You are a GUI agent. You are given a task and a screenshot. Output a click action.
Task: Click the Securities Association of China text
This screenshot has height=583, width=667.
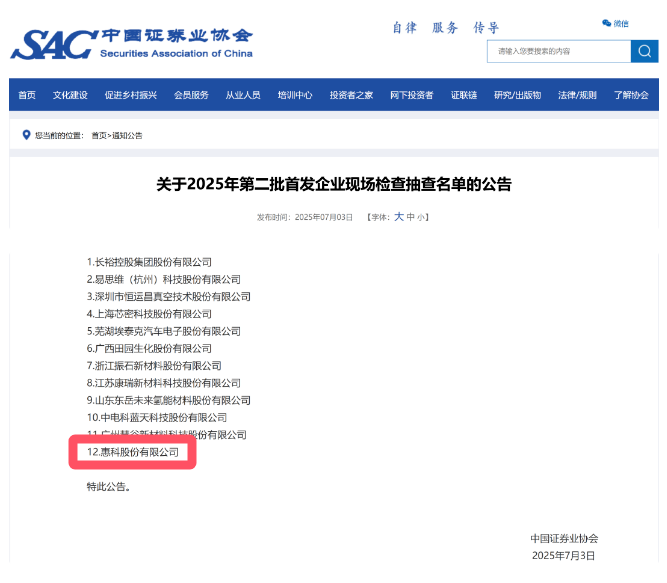pos(176,54)
